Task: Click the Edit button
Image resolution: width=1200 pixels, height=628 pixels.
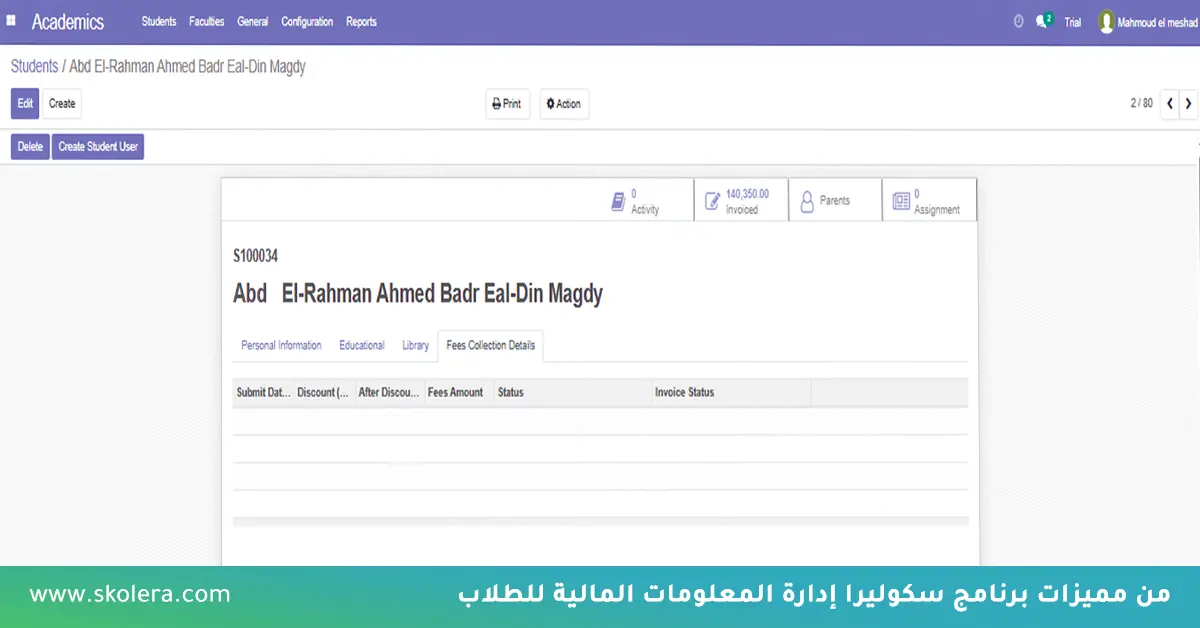Action: click(25, 103)
